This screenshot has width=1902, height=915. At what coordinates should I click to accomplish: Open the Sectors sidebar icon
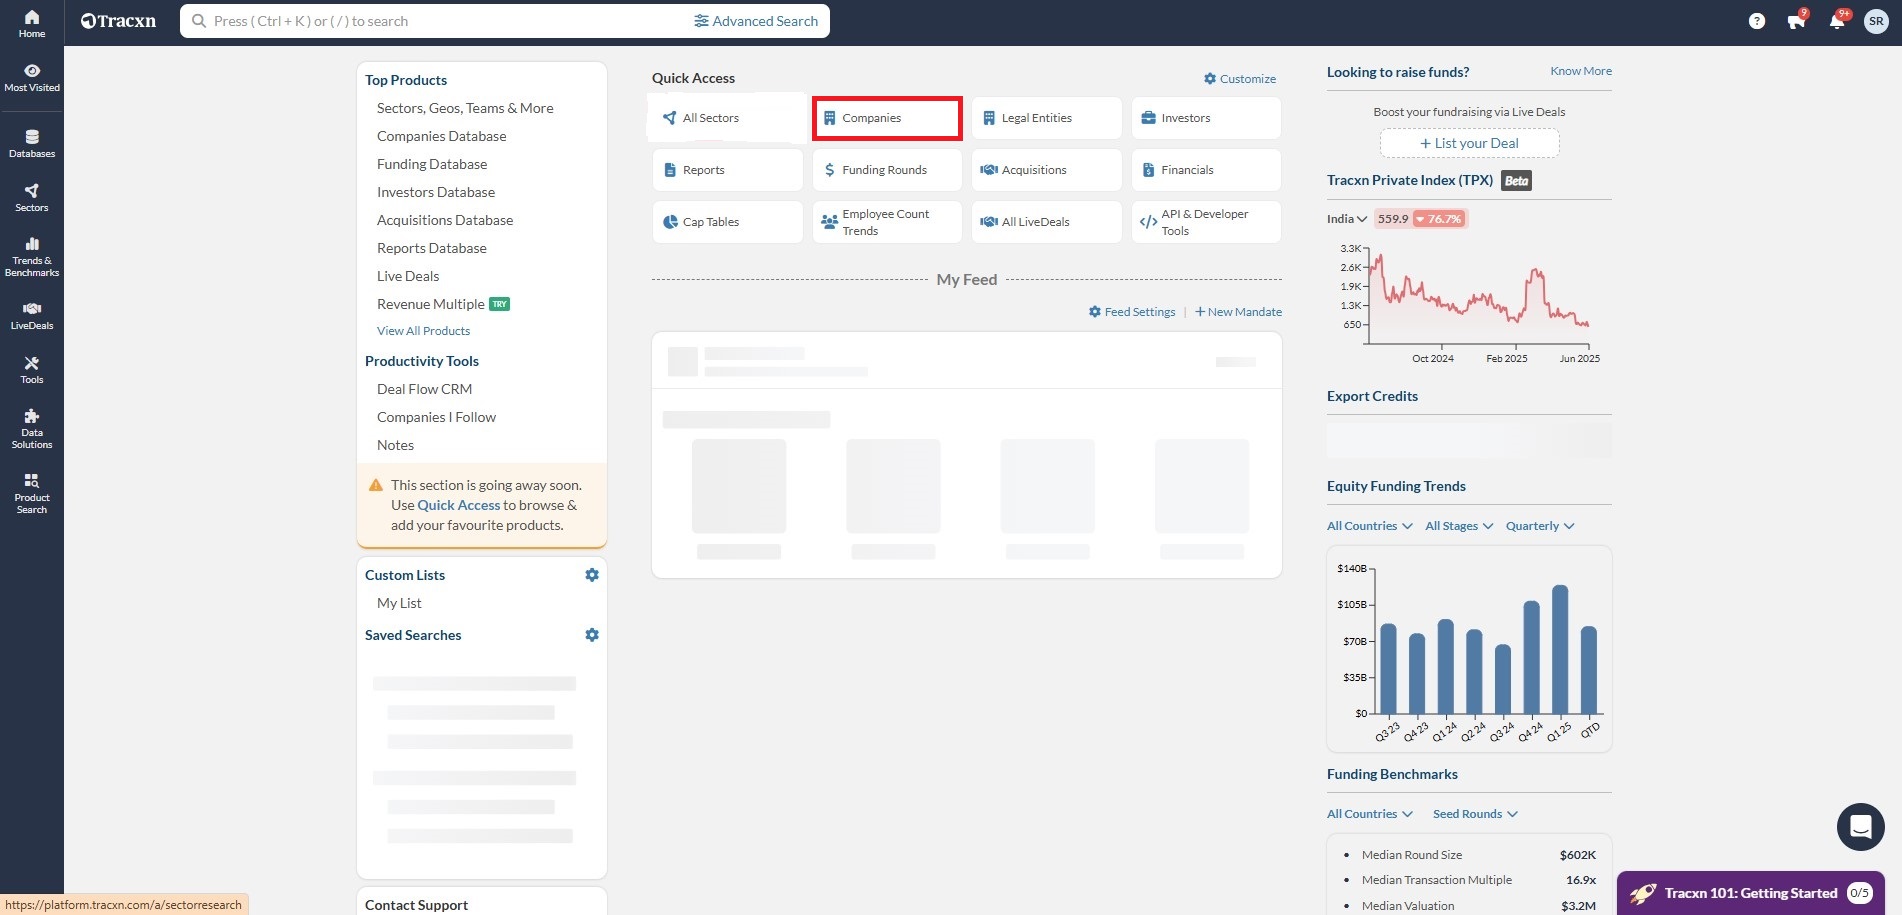(32, 197)
